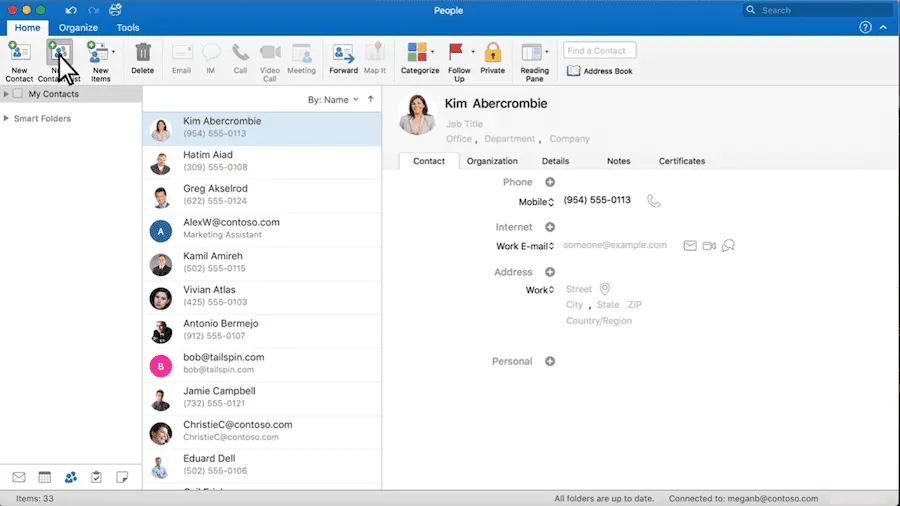Click the Map It icon
Screen dimensions: 900x506
tap(375, 58)
